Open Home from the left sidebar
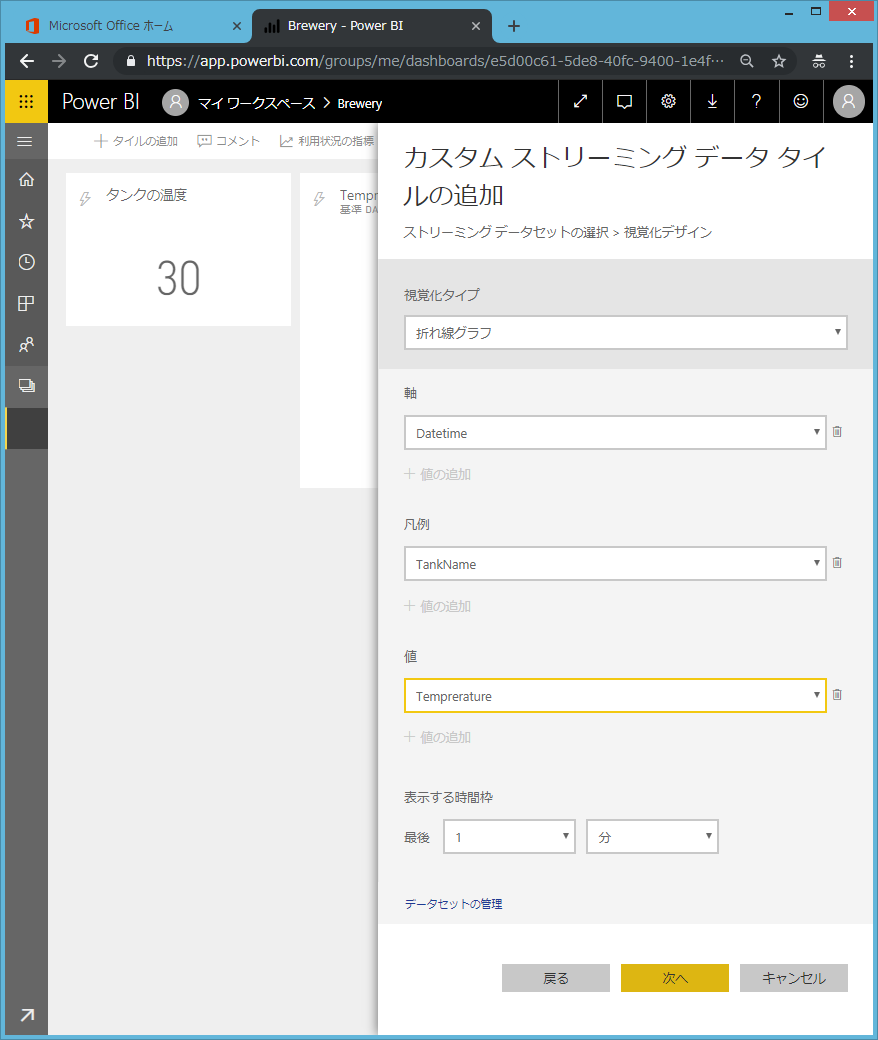 pyautogui.click(x=26, y=180)
